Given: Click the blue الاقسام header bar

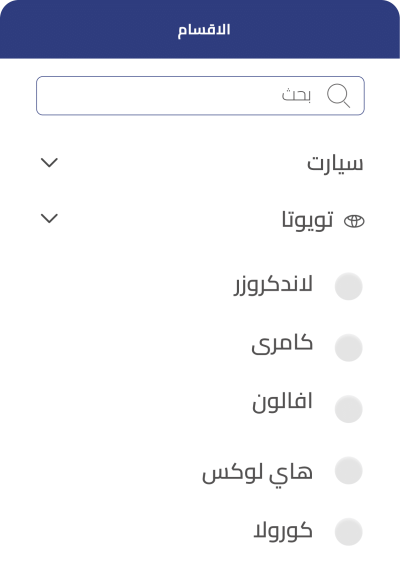Looking at the screenshot, I should pos(200,29).
